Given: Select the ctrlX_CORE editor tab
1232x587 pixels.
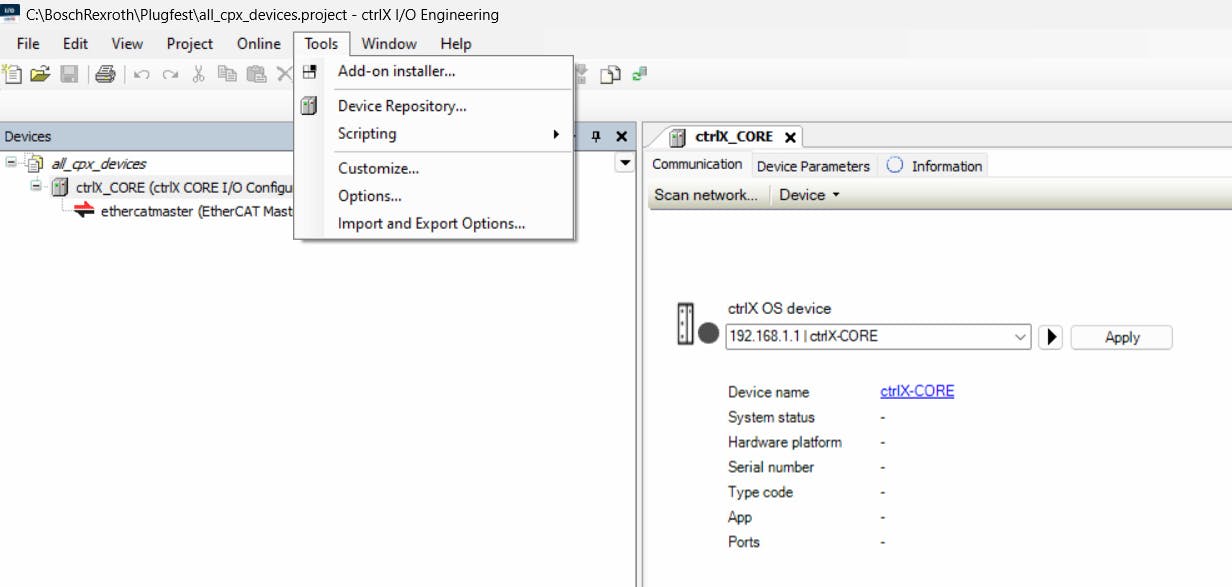Looking at the screenshot, I should [735, 137].
